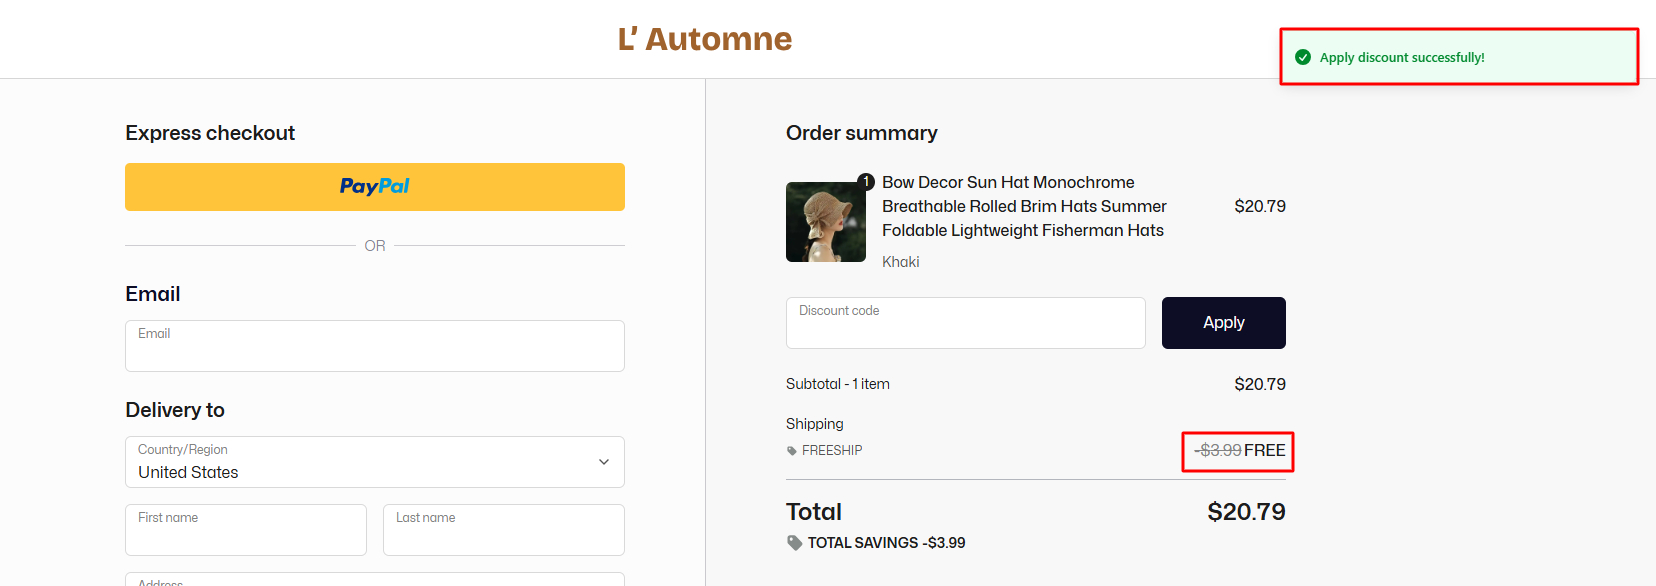
Task: Click the green success checkmark icon
Action: coord(1303,57)
